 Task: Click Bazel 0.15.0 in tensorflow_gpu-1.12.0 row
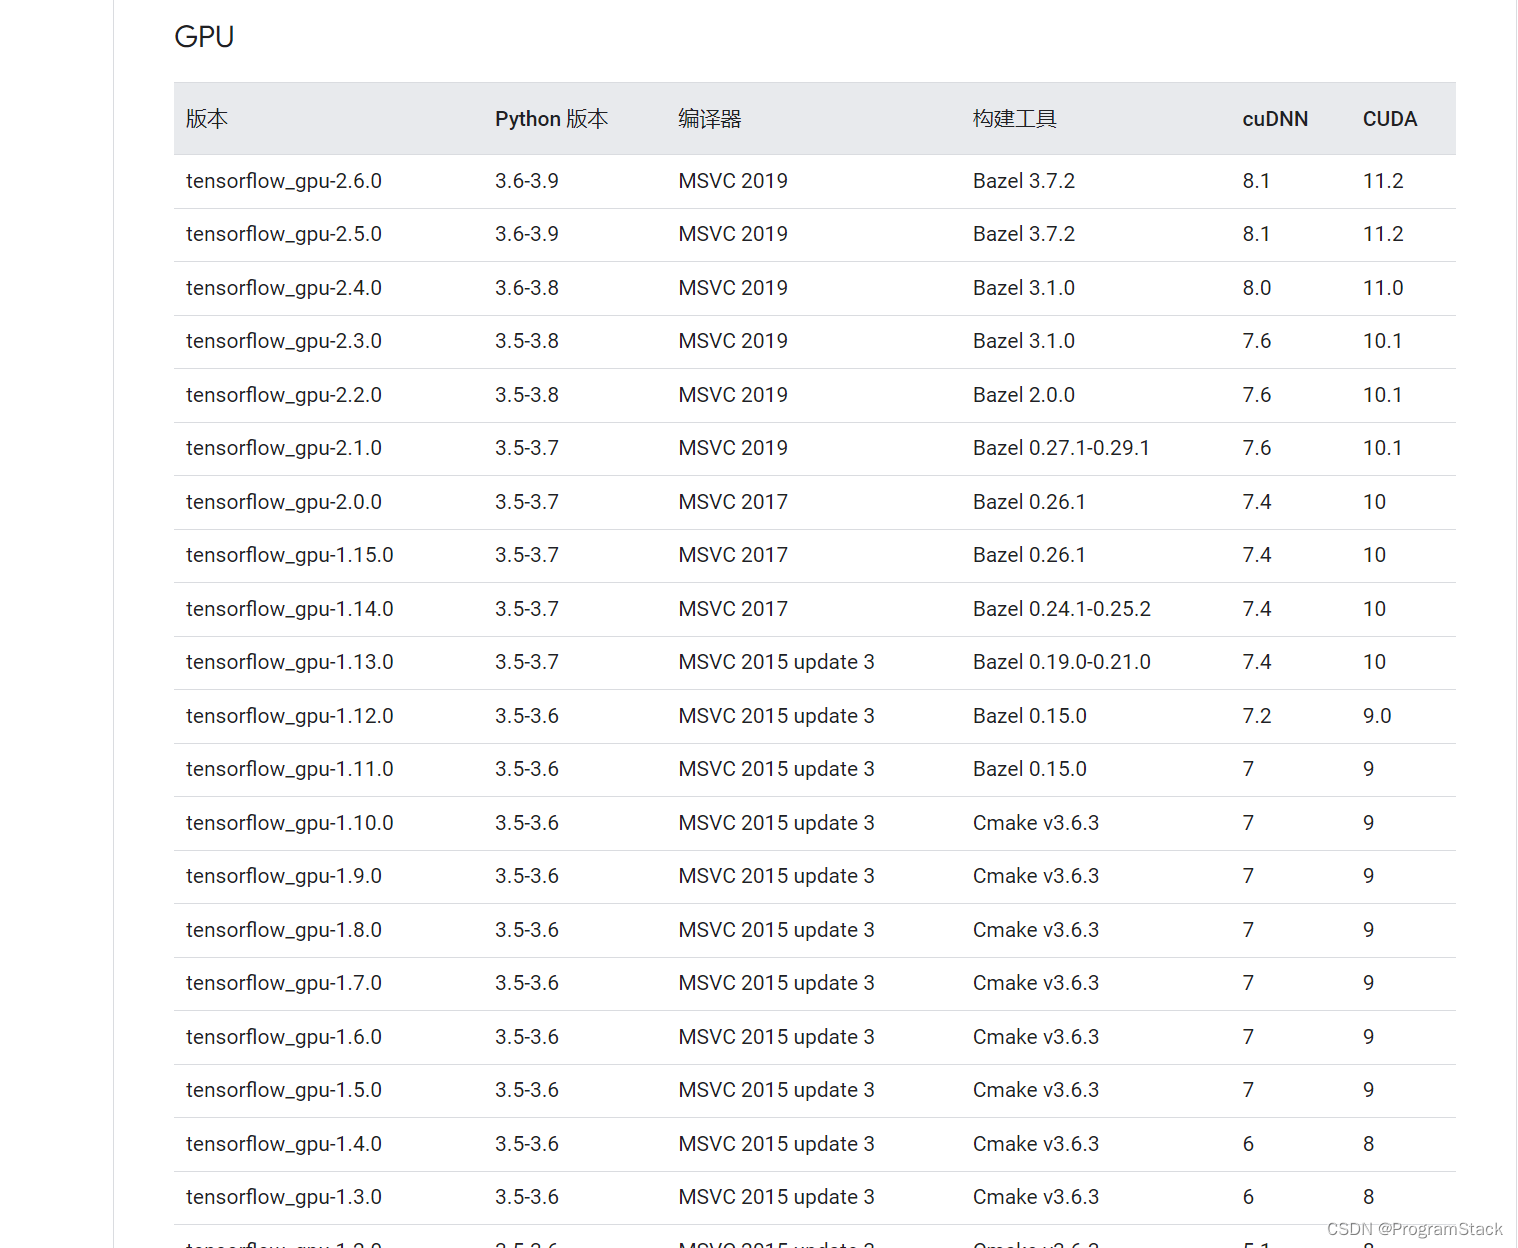[x=1030, y=716]
